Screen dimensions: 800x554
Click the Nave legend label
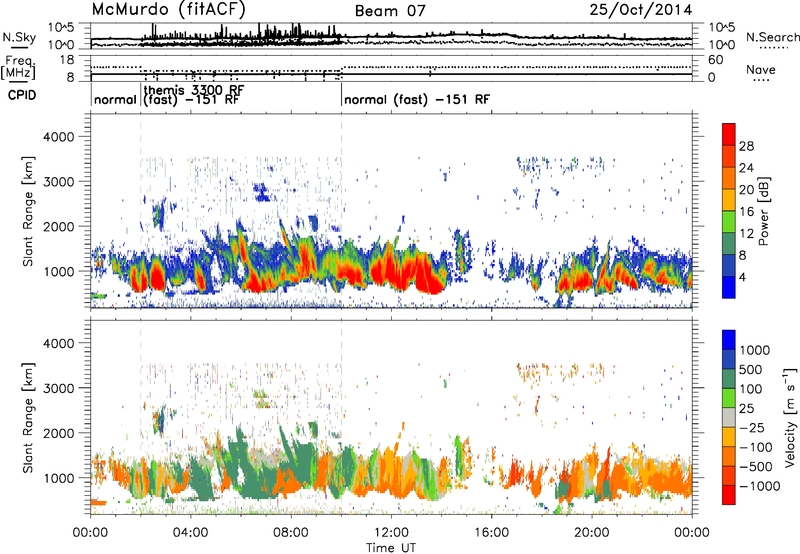[x=761, y=70]
